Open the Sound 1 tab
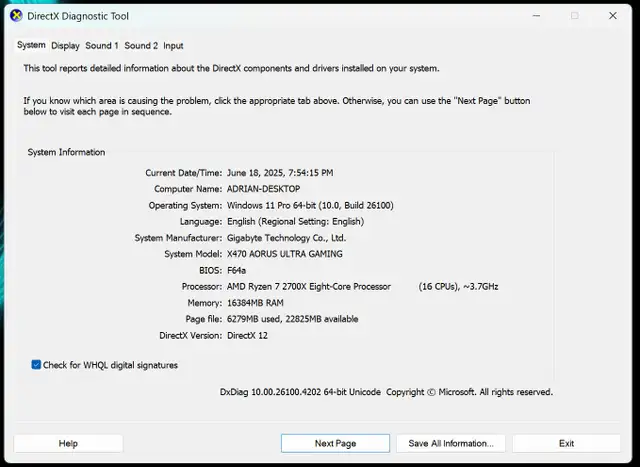The image size is (640, 467). click(102, 46)
